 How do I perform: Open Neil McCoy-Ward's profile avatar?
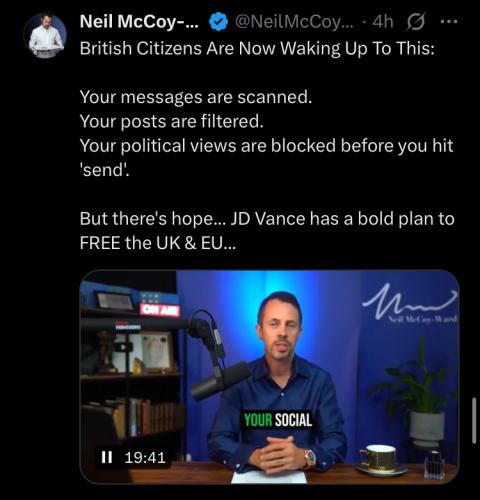click(45, 36)
